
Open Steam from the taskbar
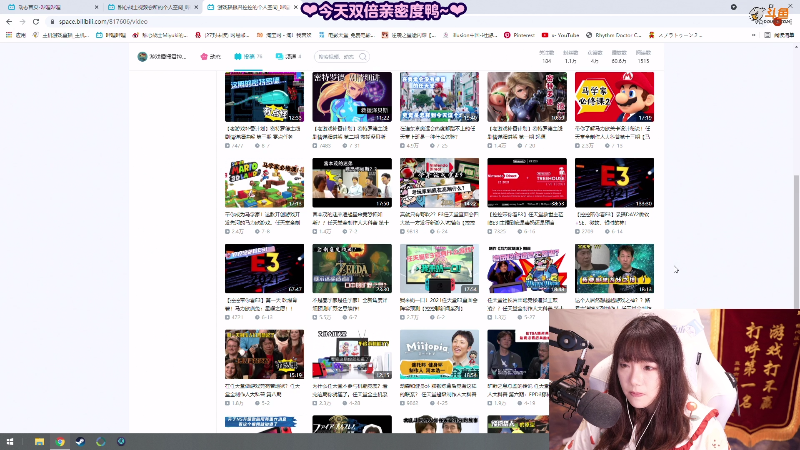click(x=80, y=442)
